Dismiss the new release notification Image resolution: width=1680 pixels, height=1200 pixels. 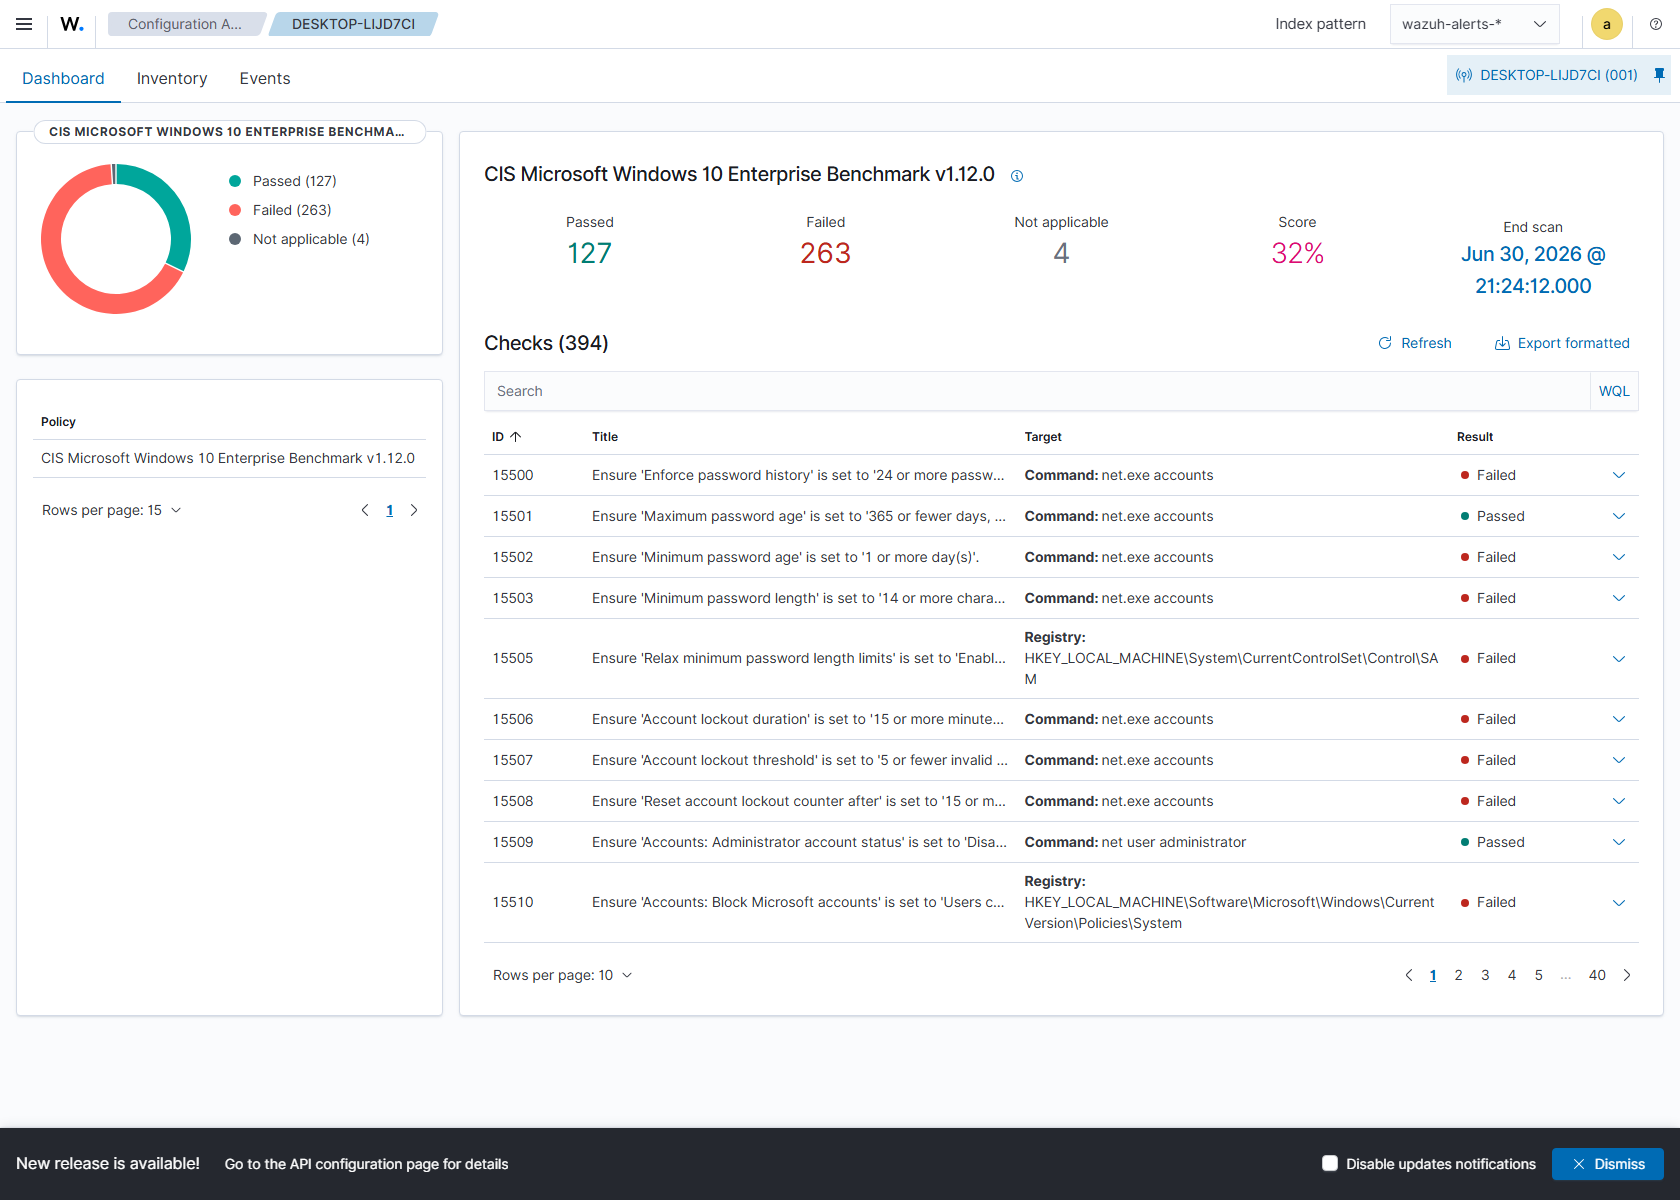(x=1608, y=1164)
